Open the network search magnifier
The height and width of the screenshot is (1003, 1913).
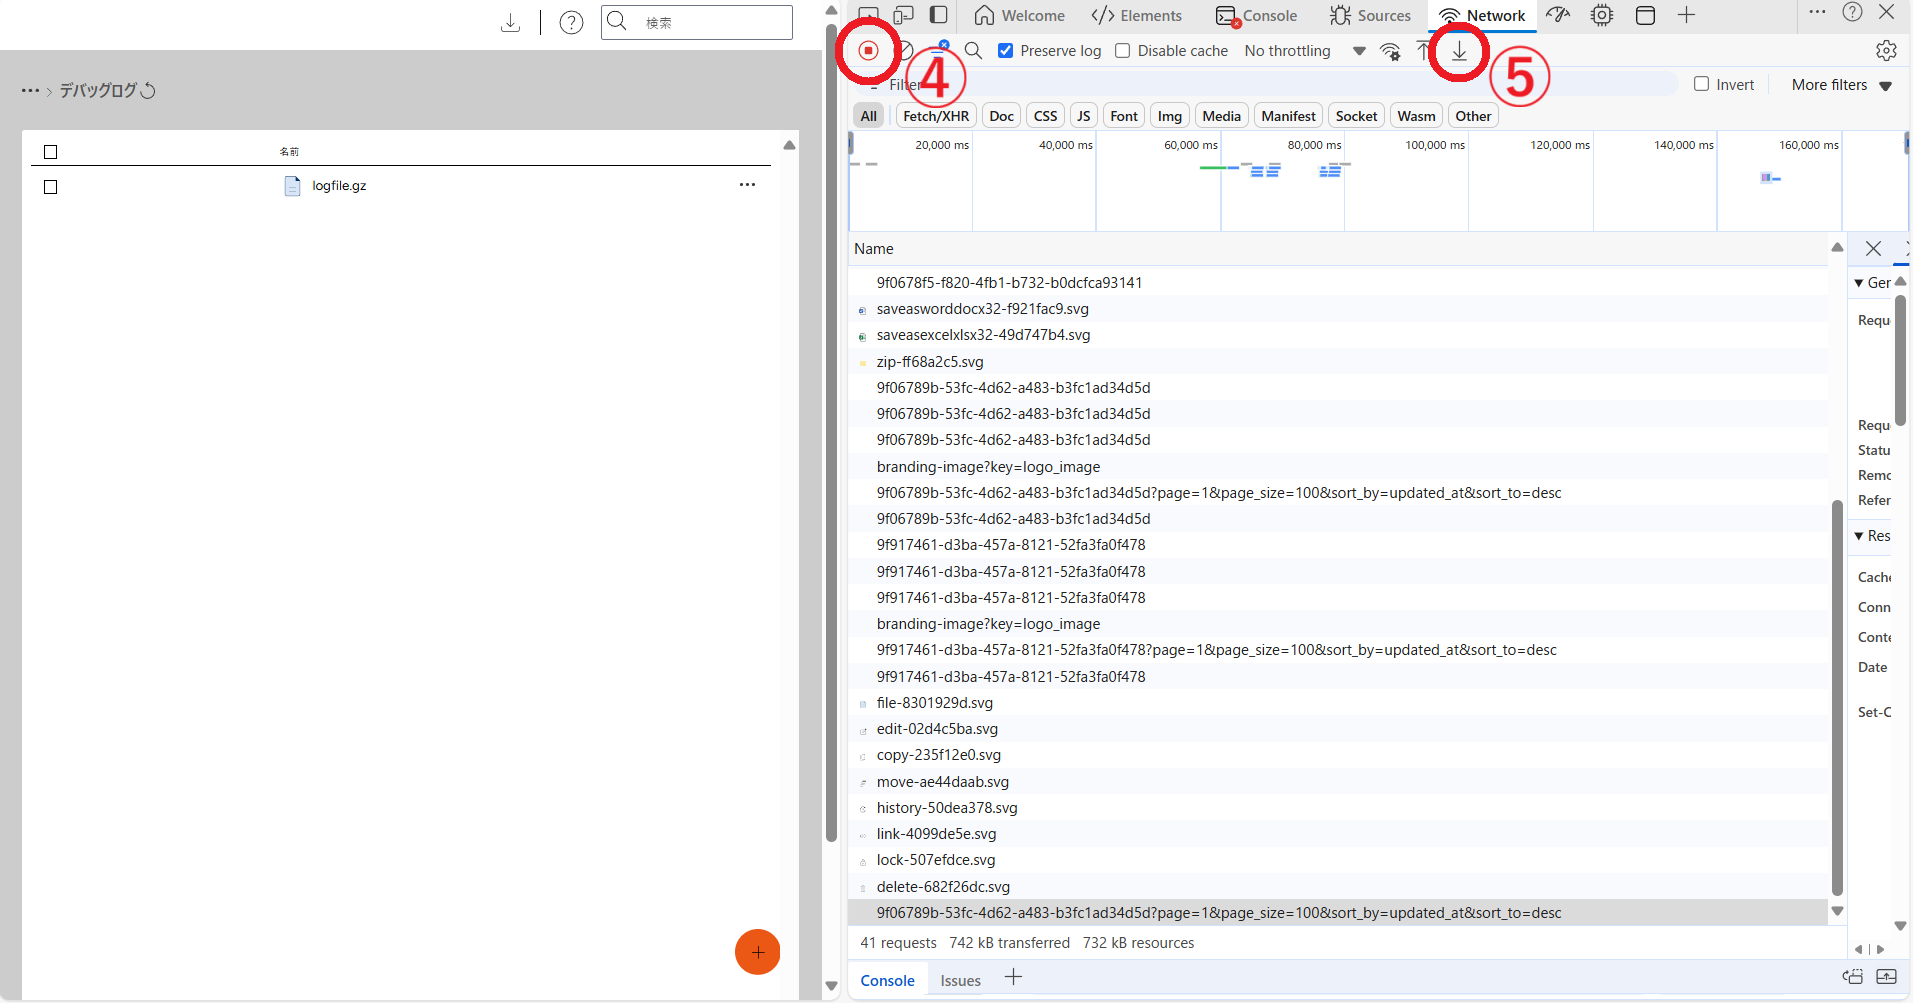pos(973,51)
